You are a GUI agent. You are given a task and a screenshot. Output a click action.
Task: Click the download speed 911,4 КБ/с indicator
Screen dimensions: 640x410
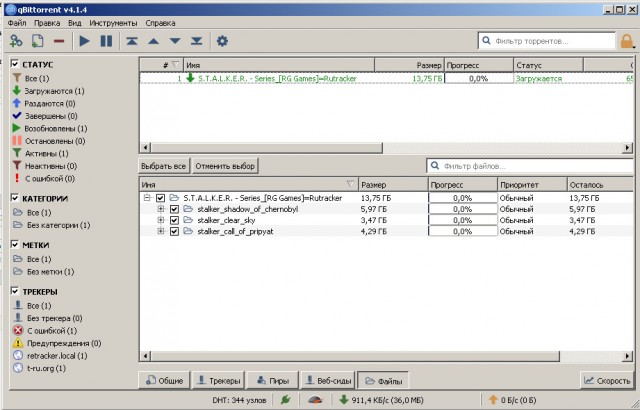[381, 400]
